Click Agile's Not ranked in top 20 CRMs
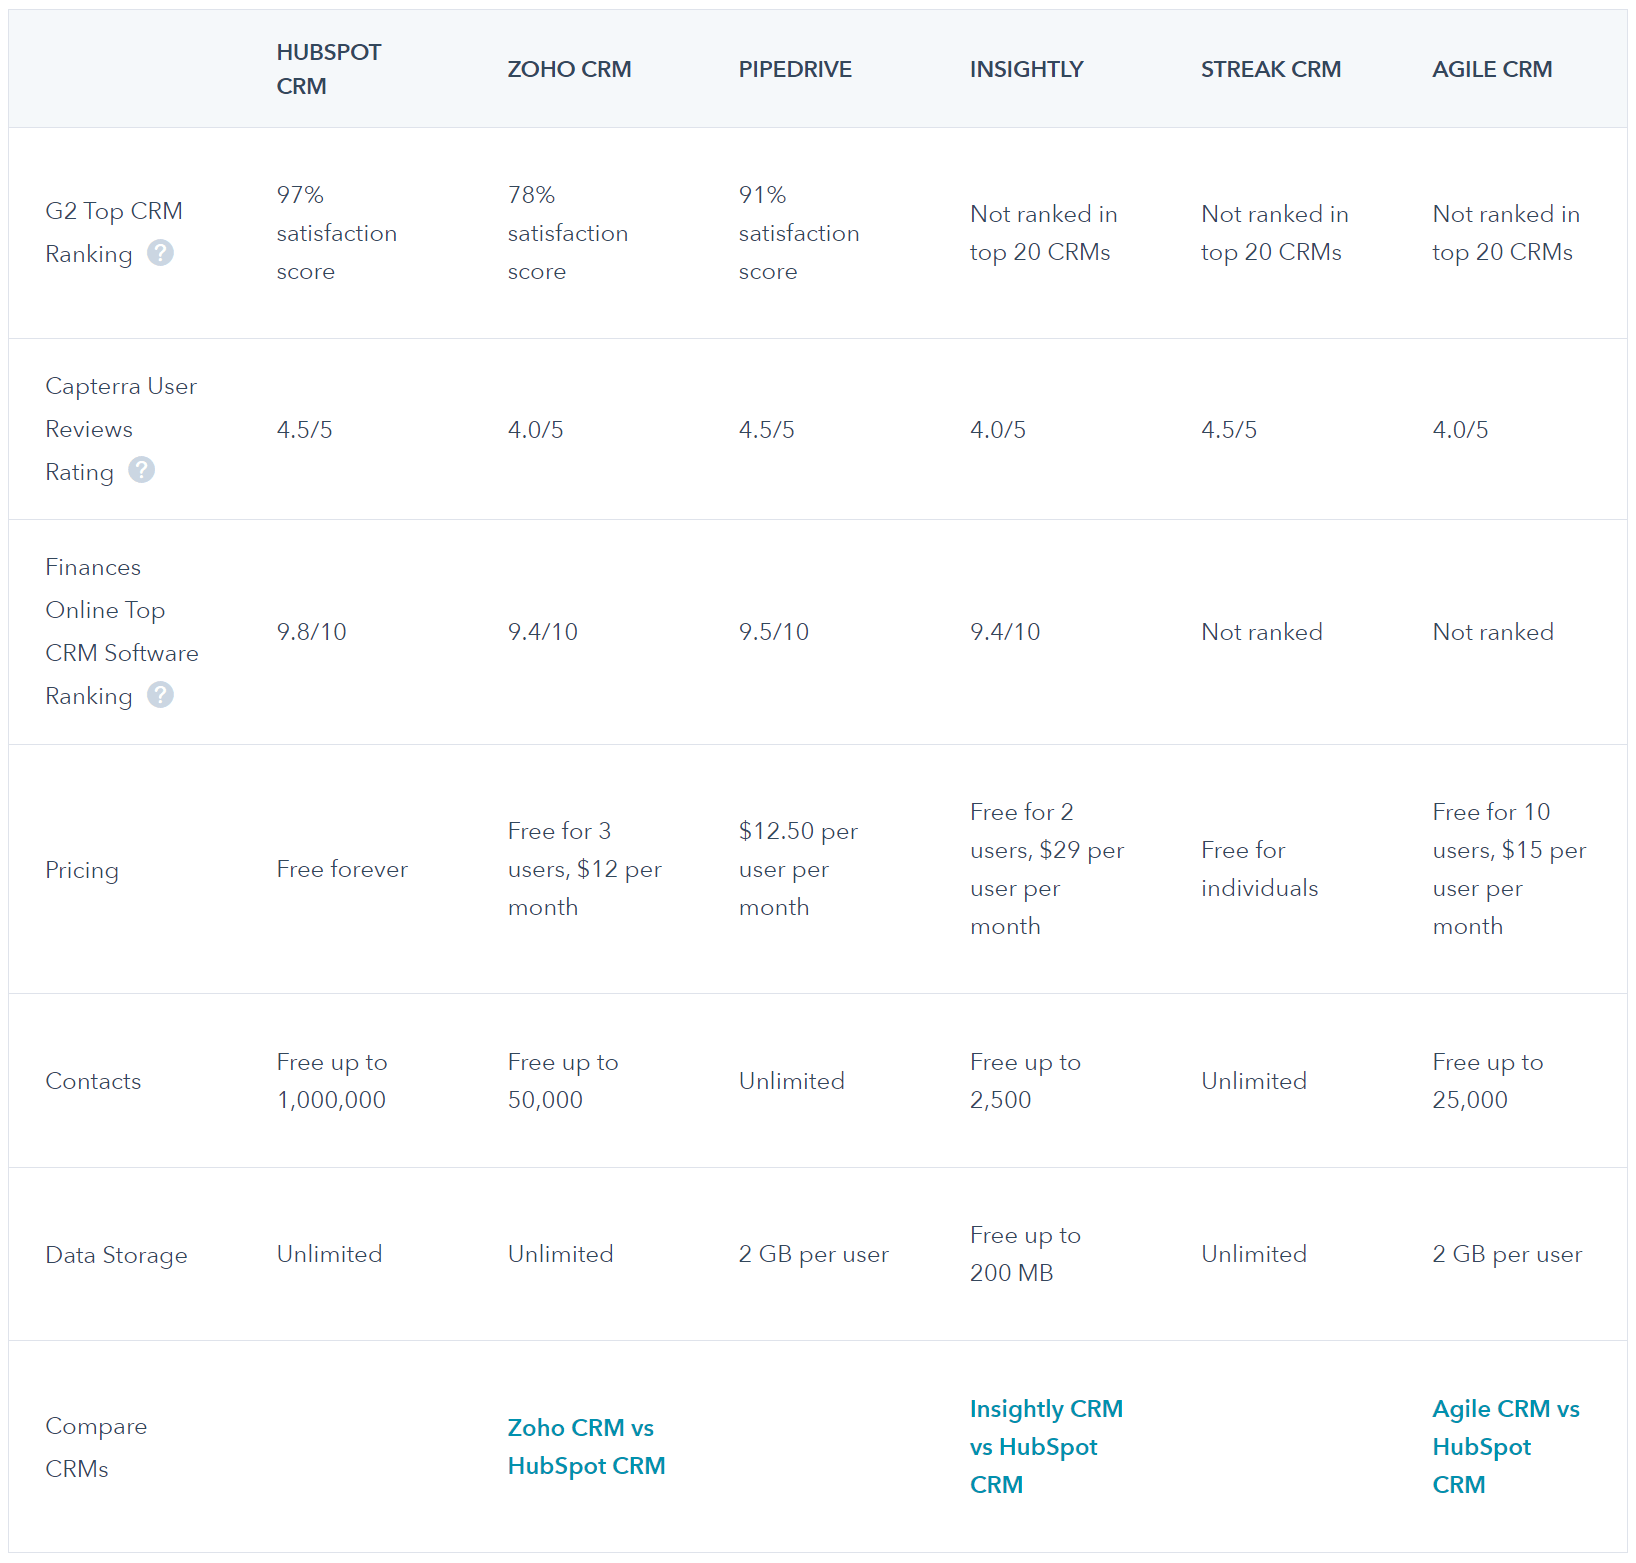Screen dimensions: 1636x1563 click(x=1505, y=232)
